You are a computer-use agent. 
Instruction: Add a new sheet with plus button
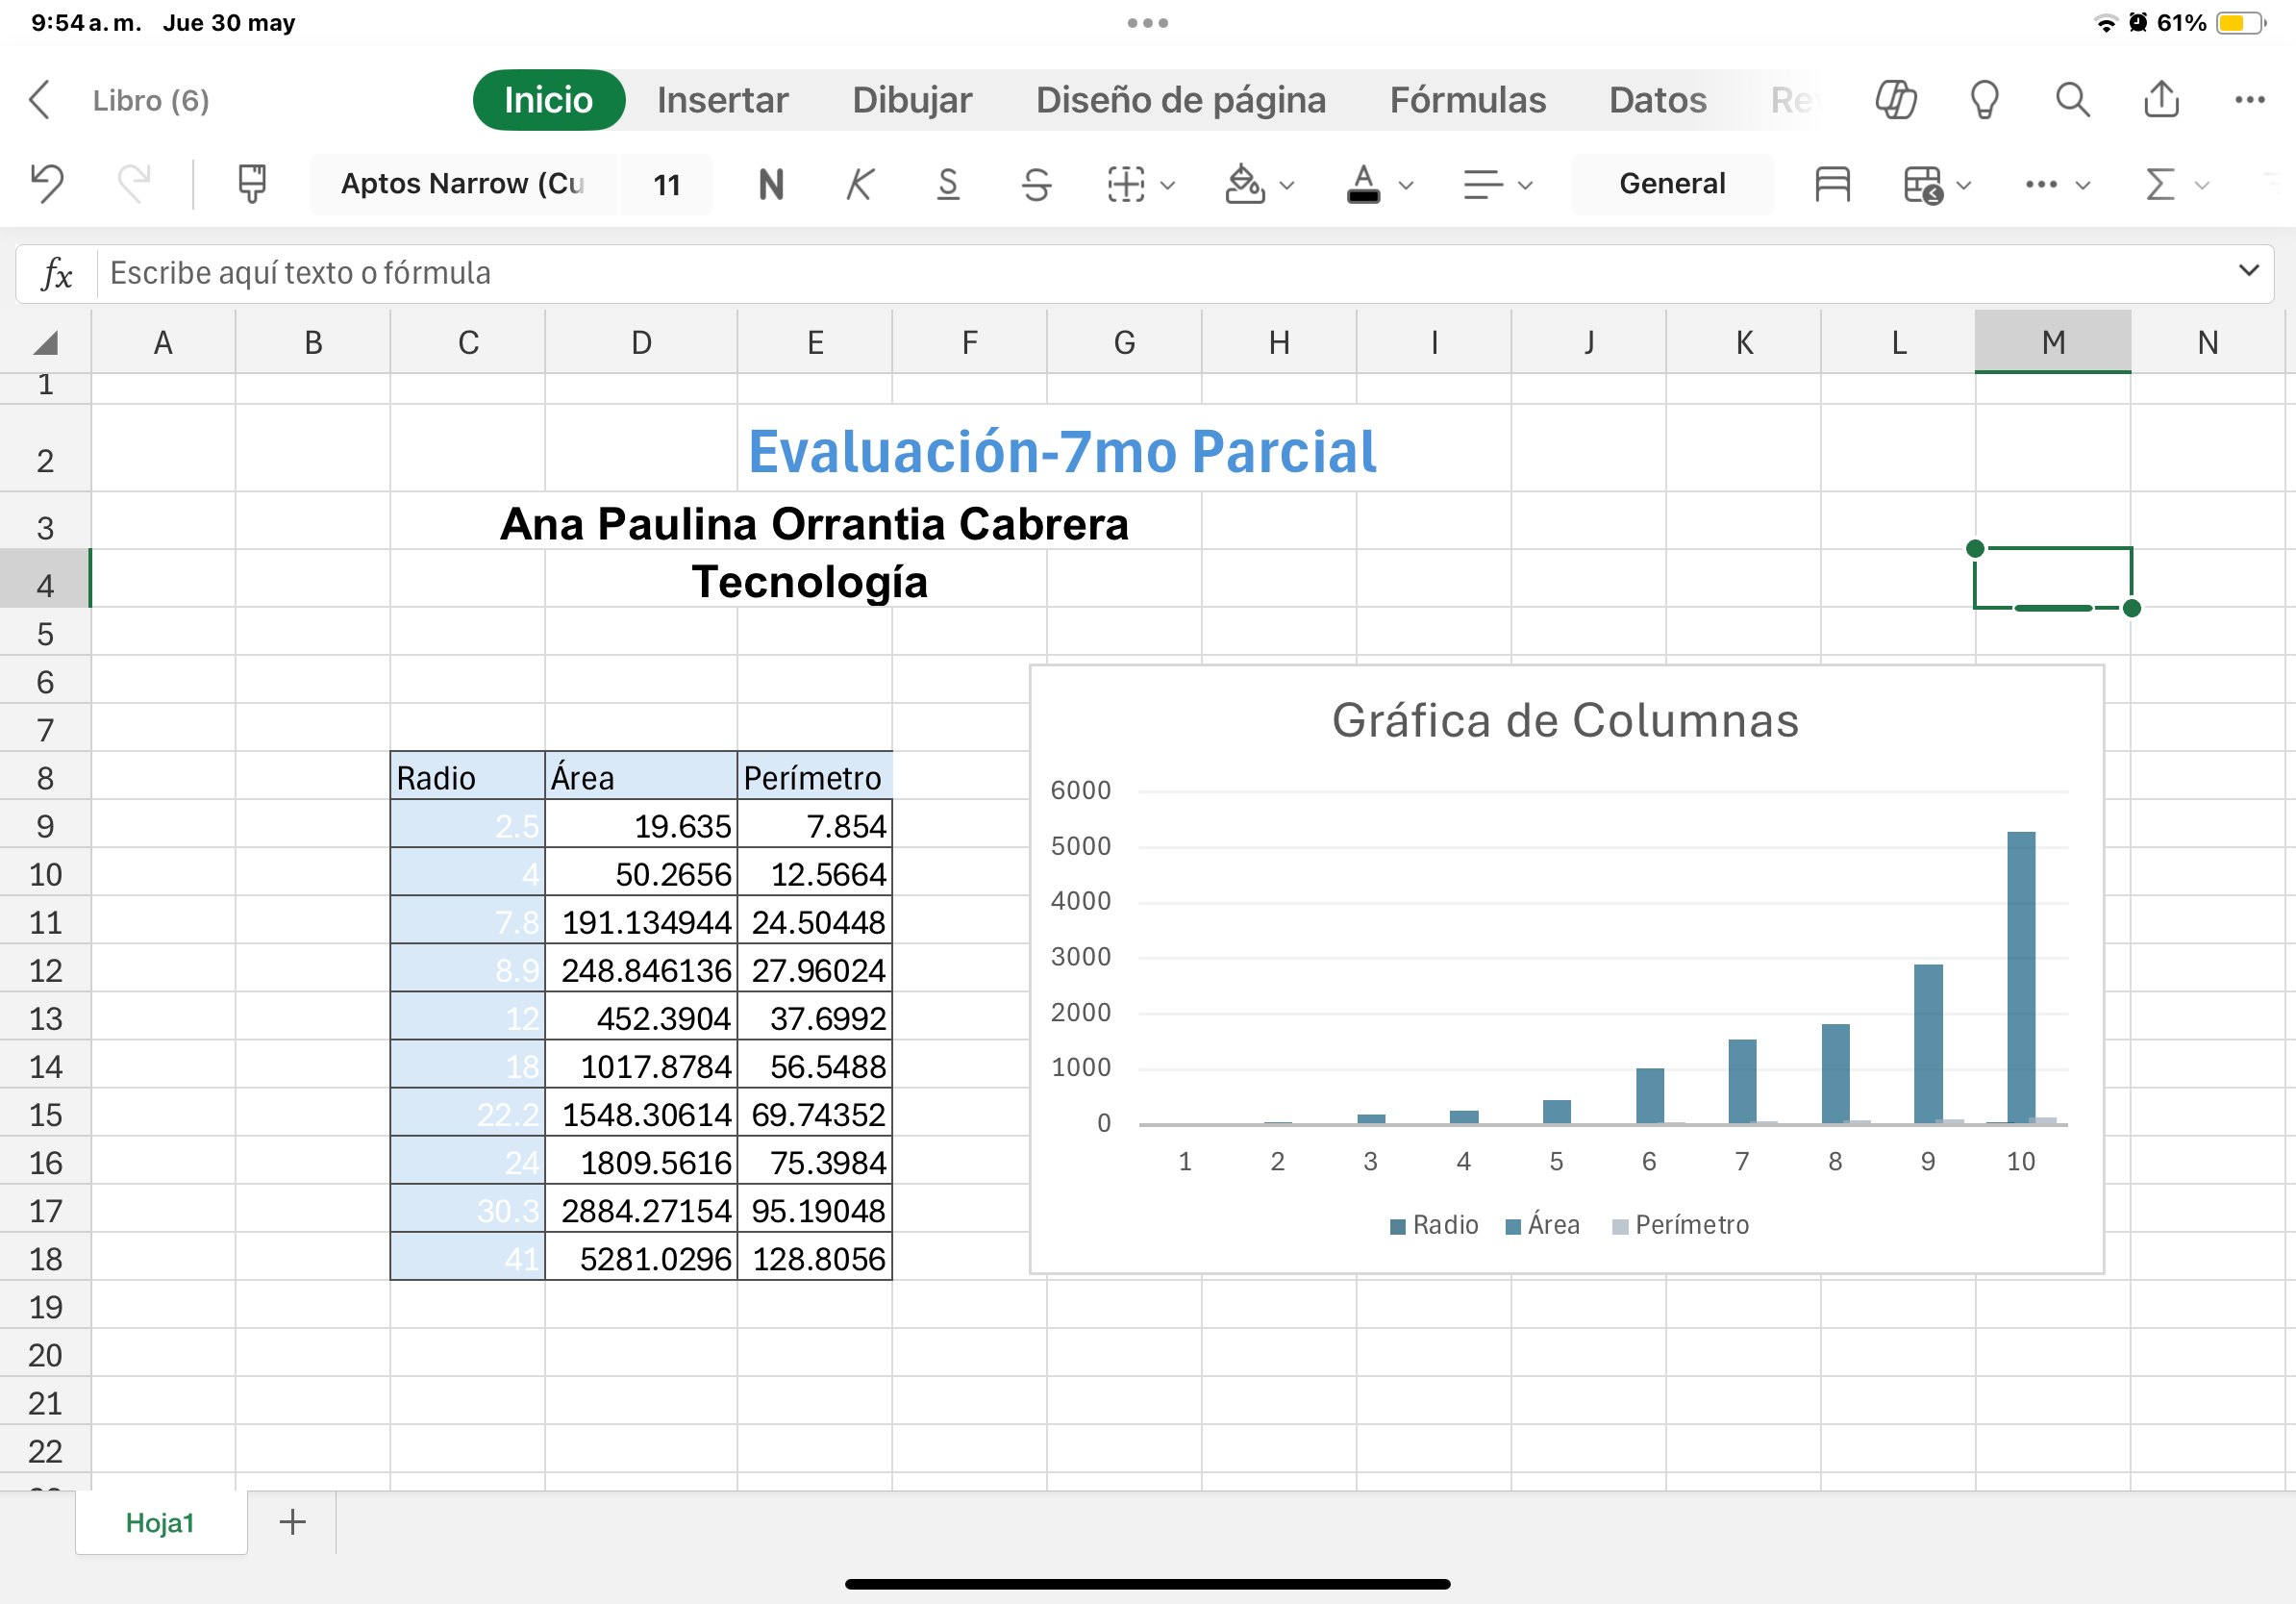click(x=292, y=1522)
